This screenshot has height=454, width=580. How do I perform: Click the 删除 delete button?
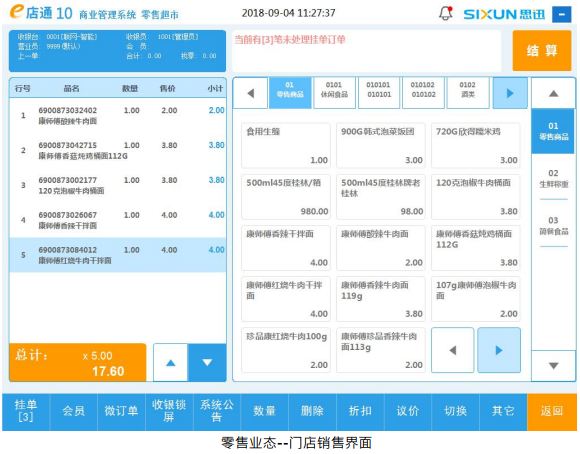tap(312, 411)
